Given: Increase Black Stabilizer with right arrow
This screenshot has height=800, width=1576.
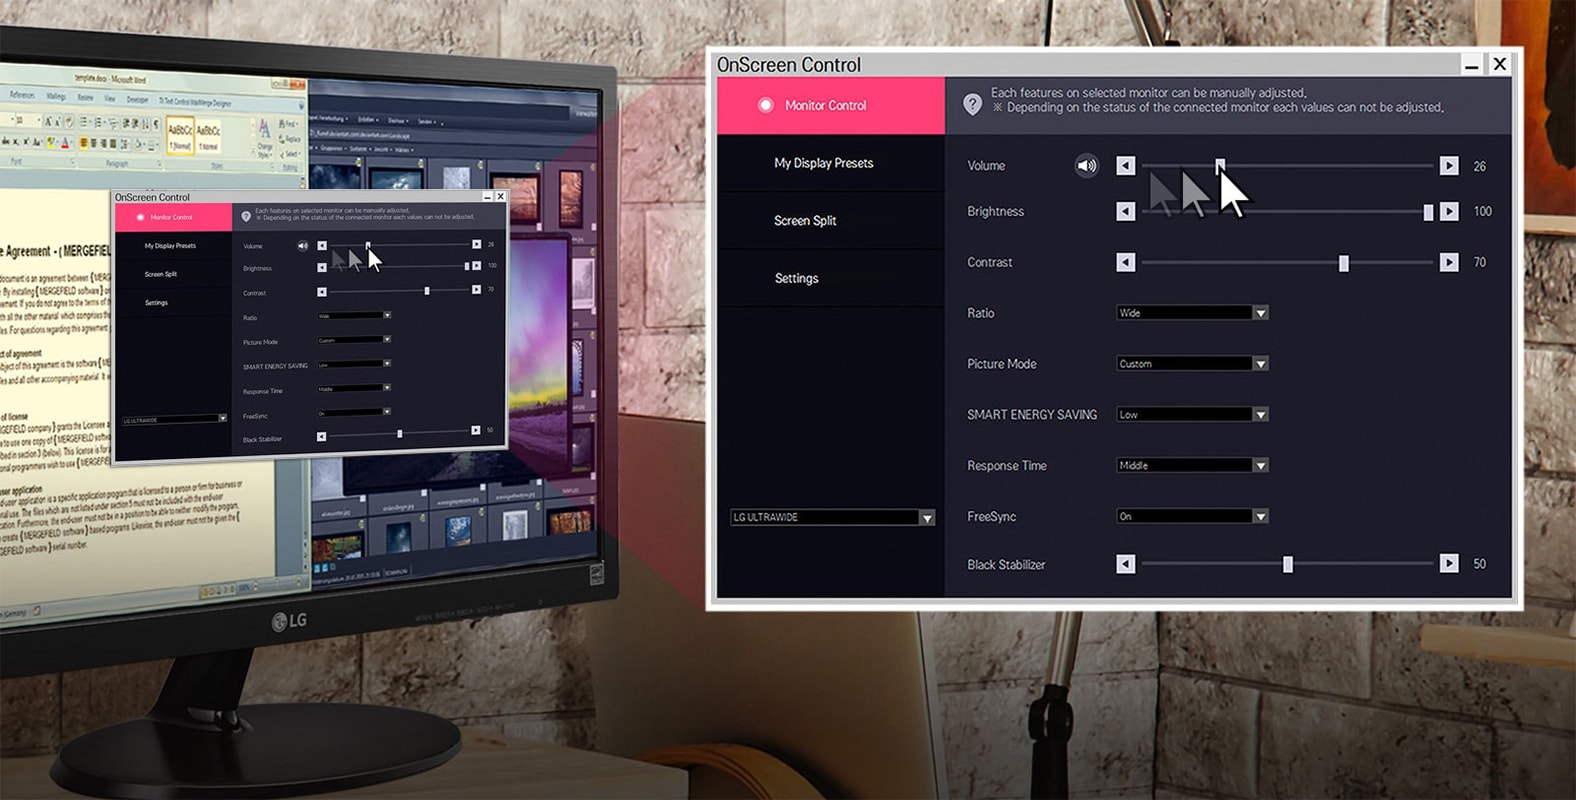Looking at the screenshot, I should pos(1449,564).
